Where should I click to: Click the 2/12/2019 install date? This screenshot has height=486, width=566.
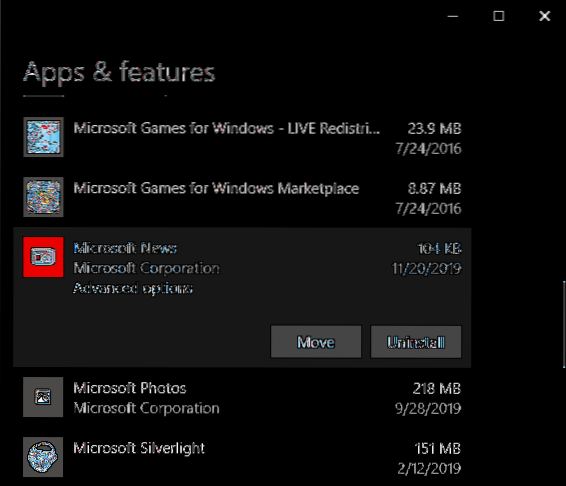pyautogui.click(x=429, y=468)
